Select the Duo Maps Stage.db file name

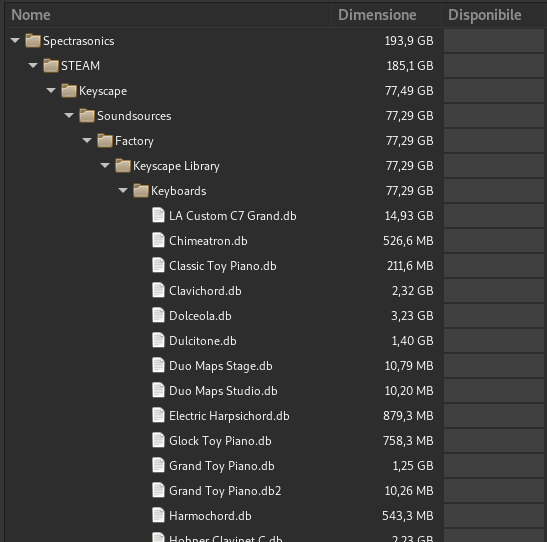tap(221, 366)
